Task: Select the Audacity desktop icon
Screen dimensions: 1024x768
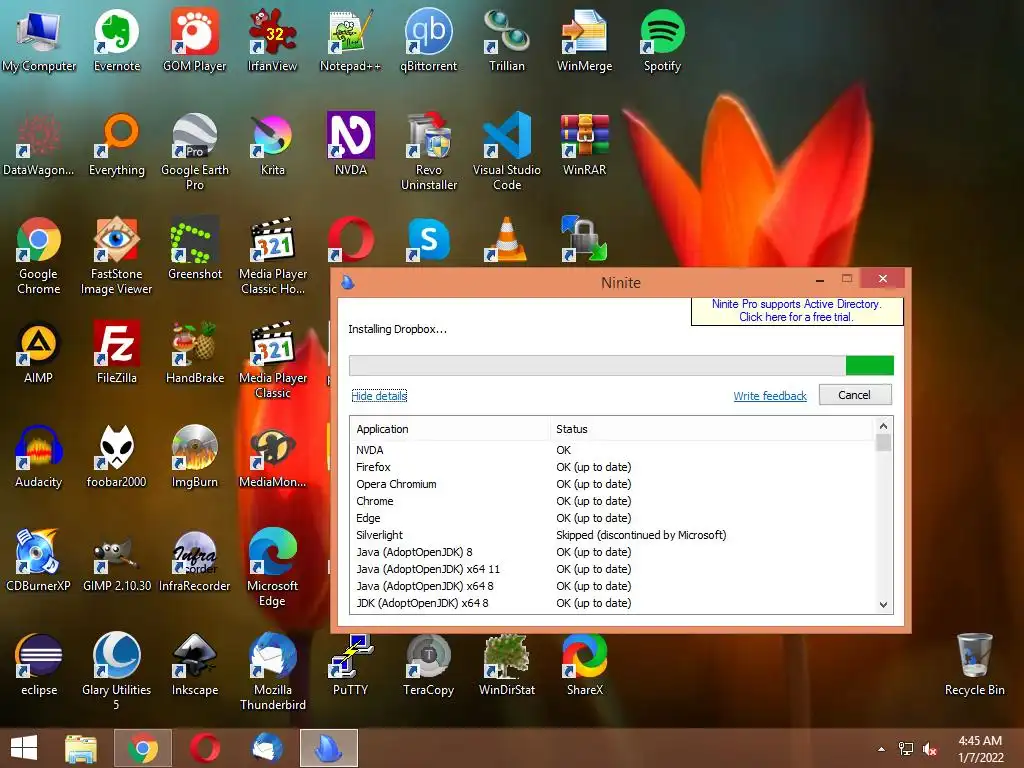Action: point(39,457)
